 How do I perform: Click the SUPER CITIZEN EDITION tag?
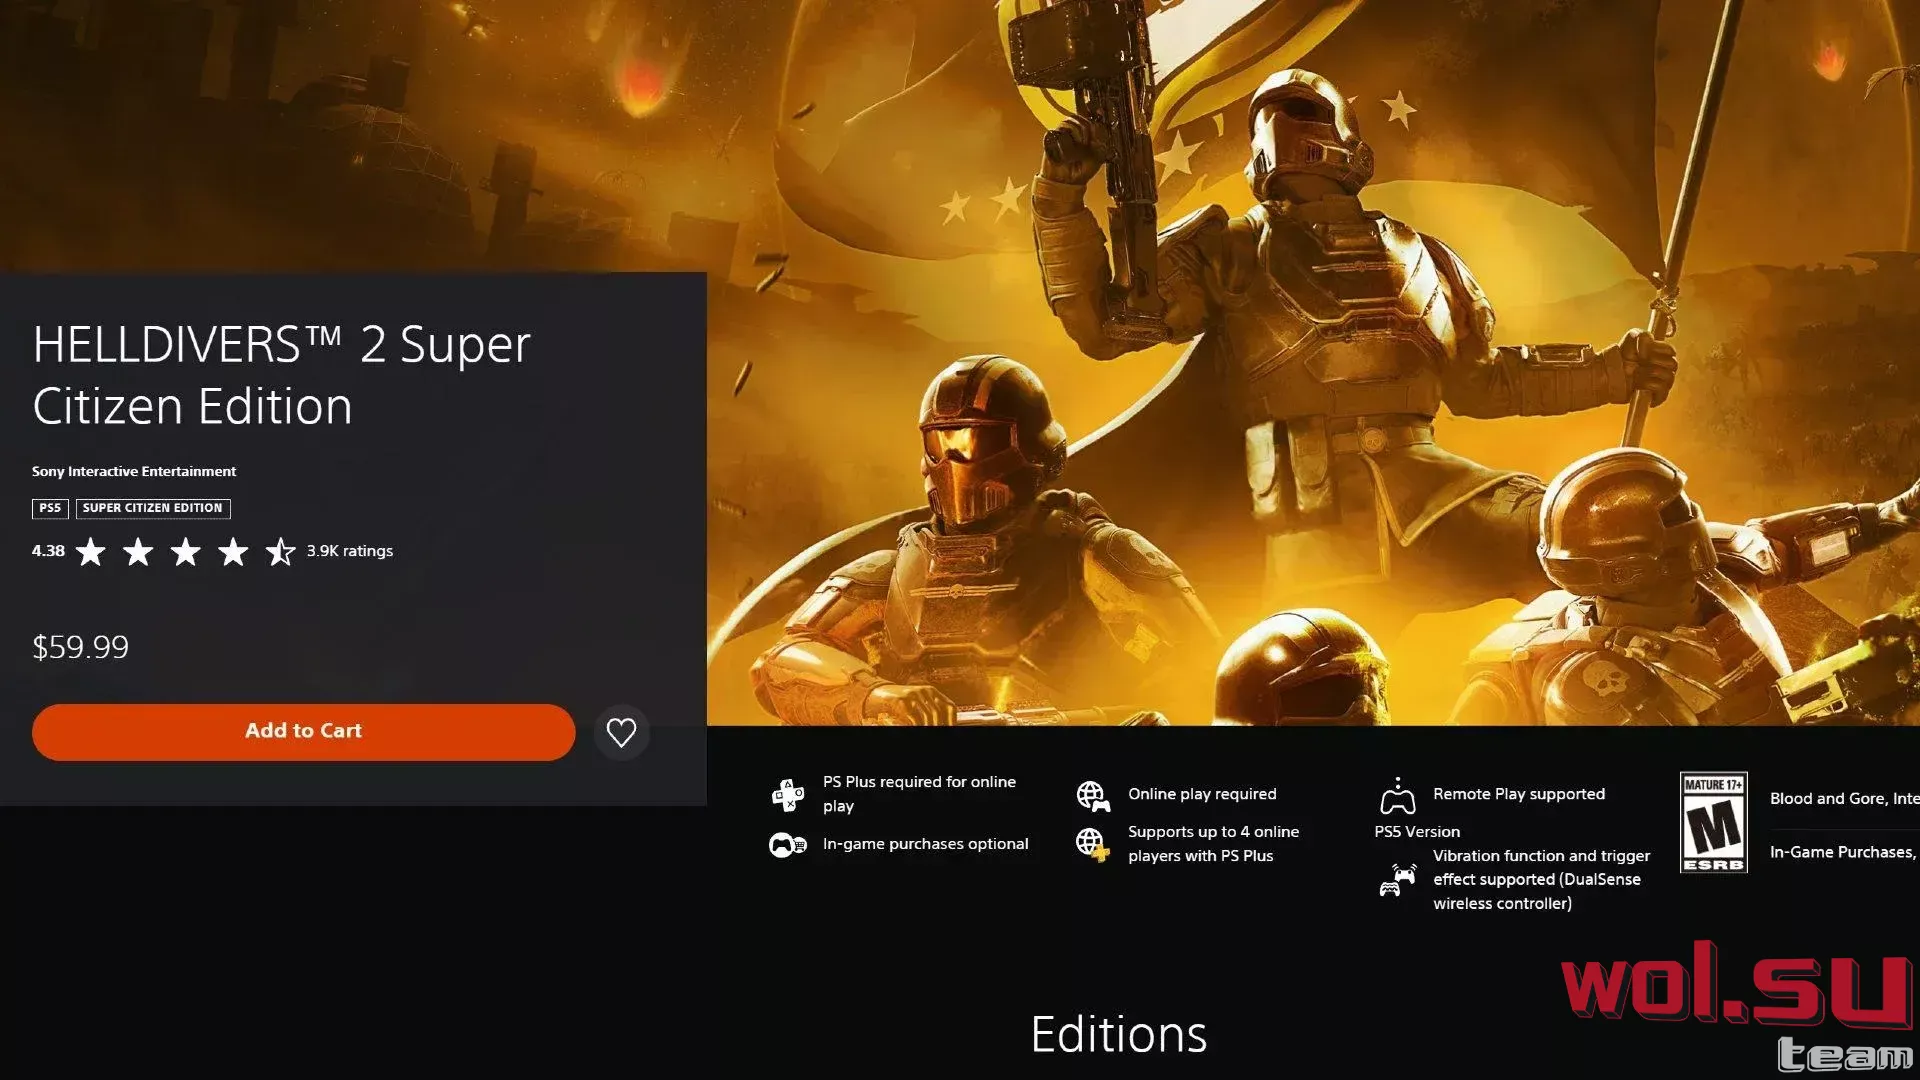tap(153, 508)
